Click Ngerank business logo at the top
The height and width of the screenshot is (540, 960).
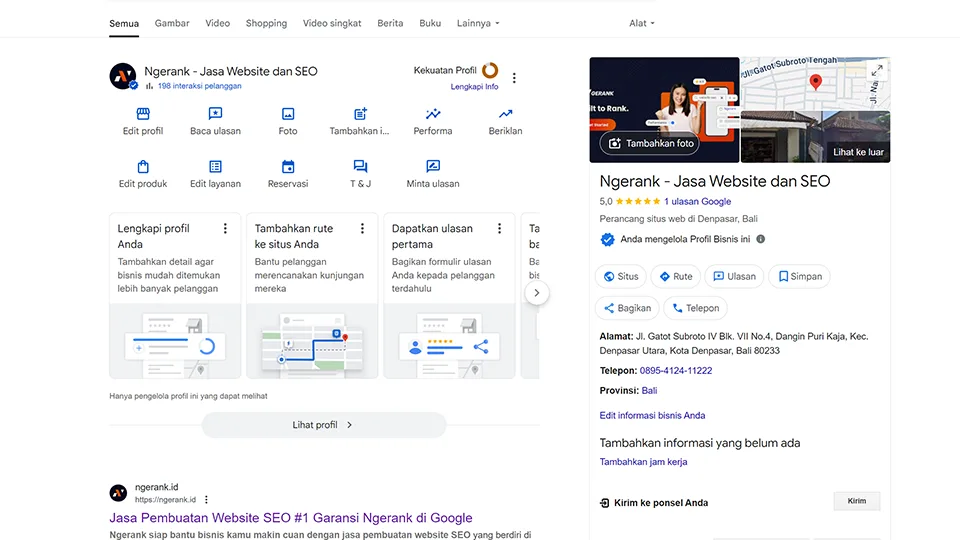(x=123, y=77)
